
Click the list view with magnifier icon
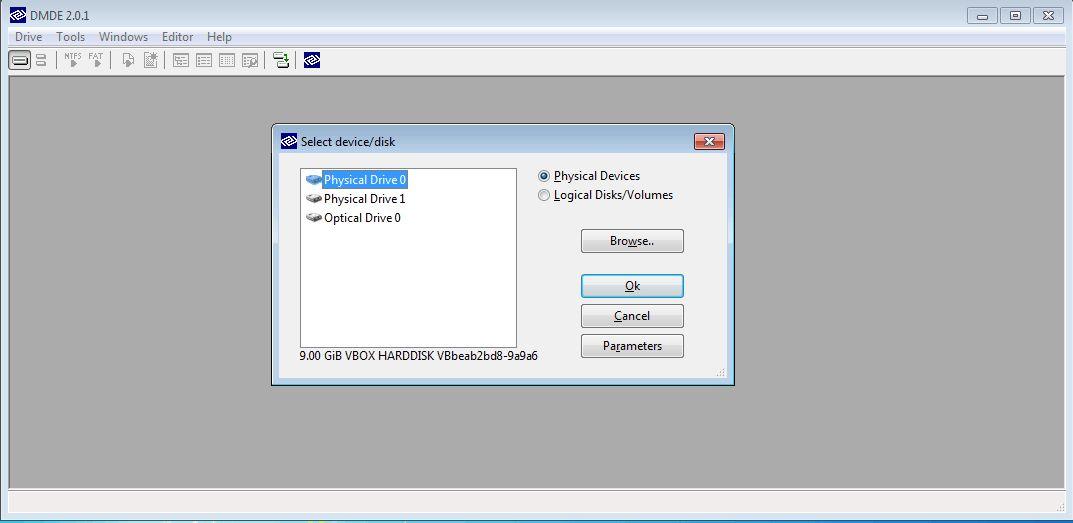(x=250, y=60)
